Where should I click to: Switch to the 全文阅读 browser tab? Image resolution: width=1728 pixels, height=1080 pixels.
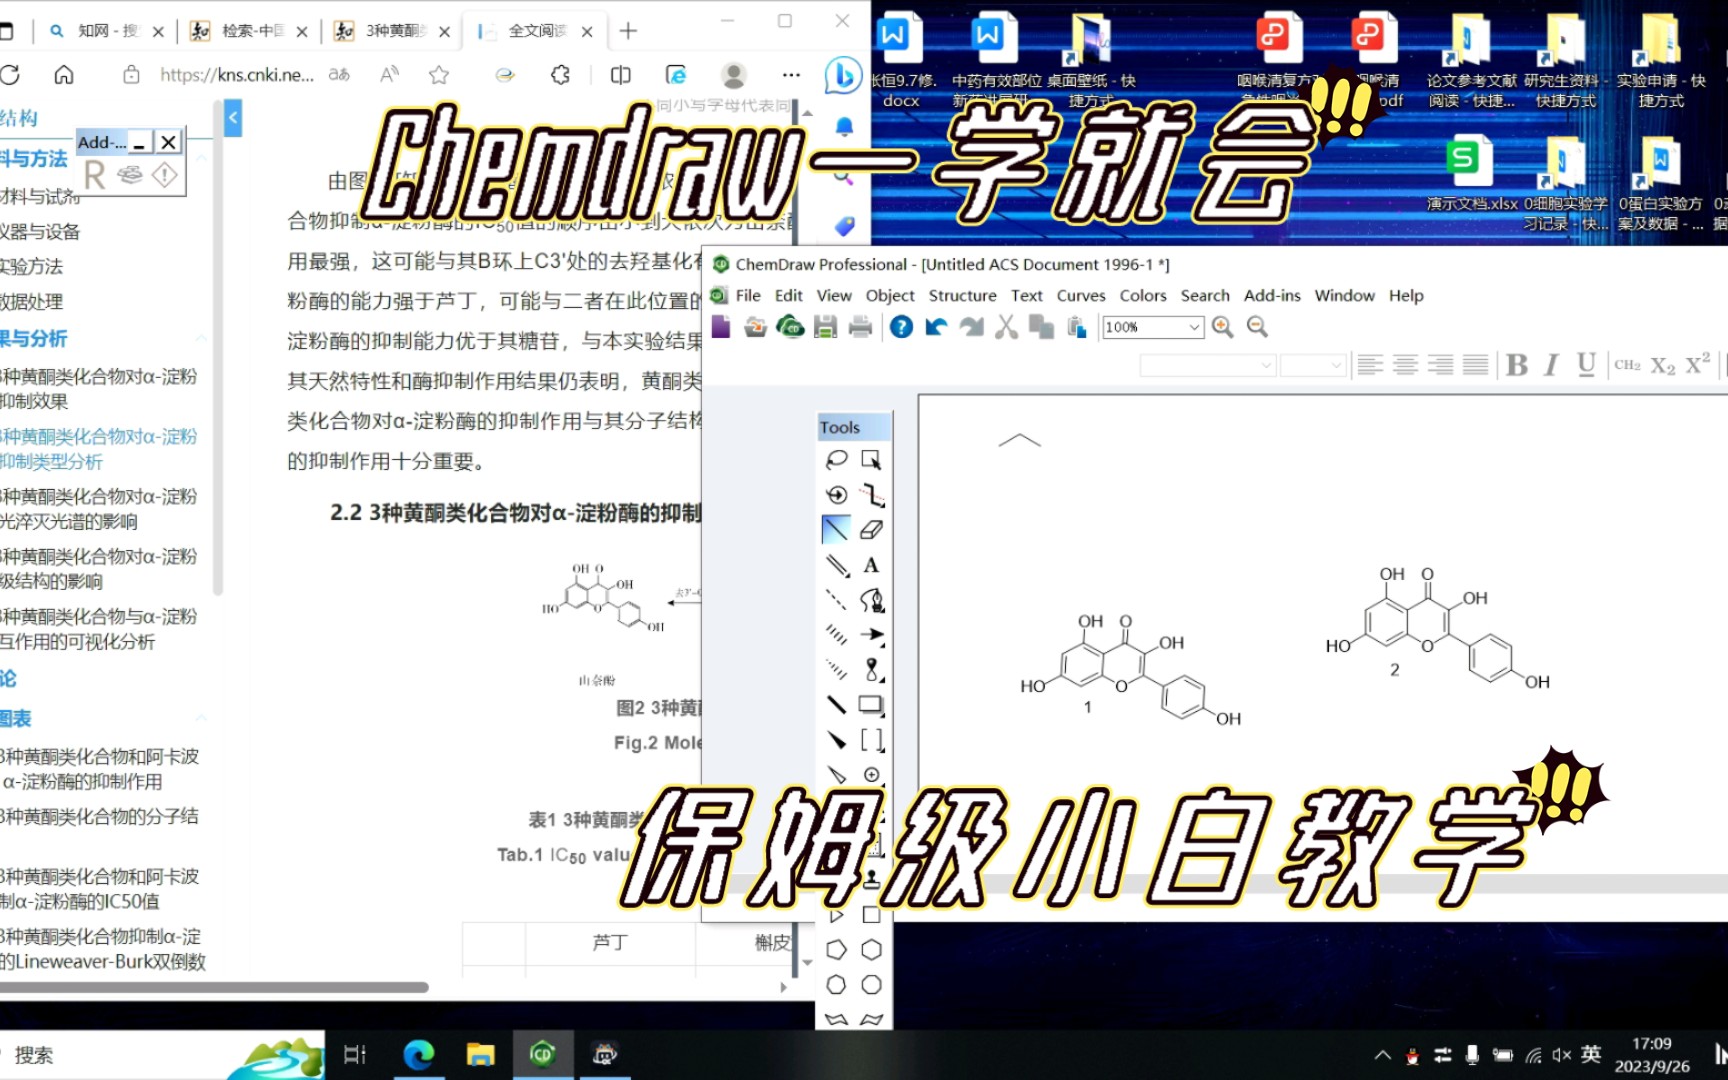[x=534, y=31]
